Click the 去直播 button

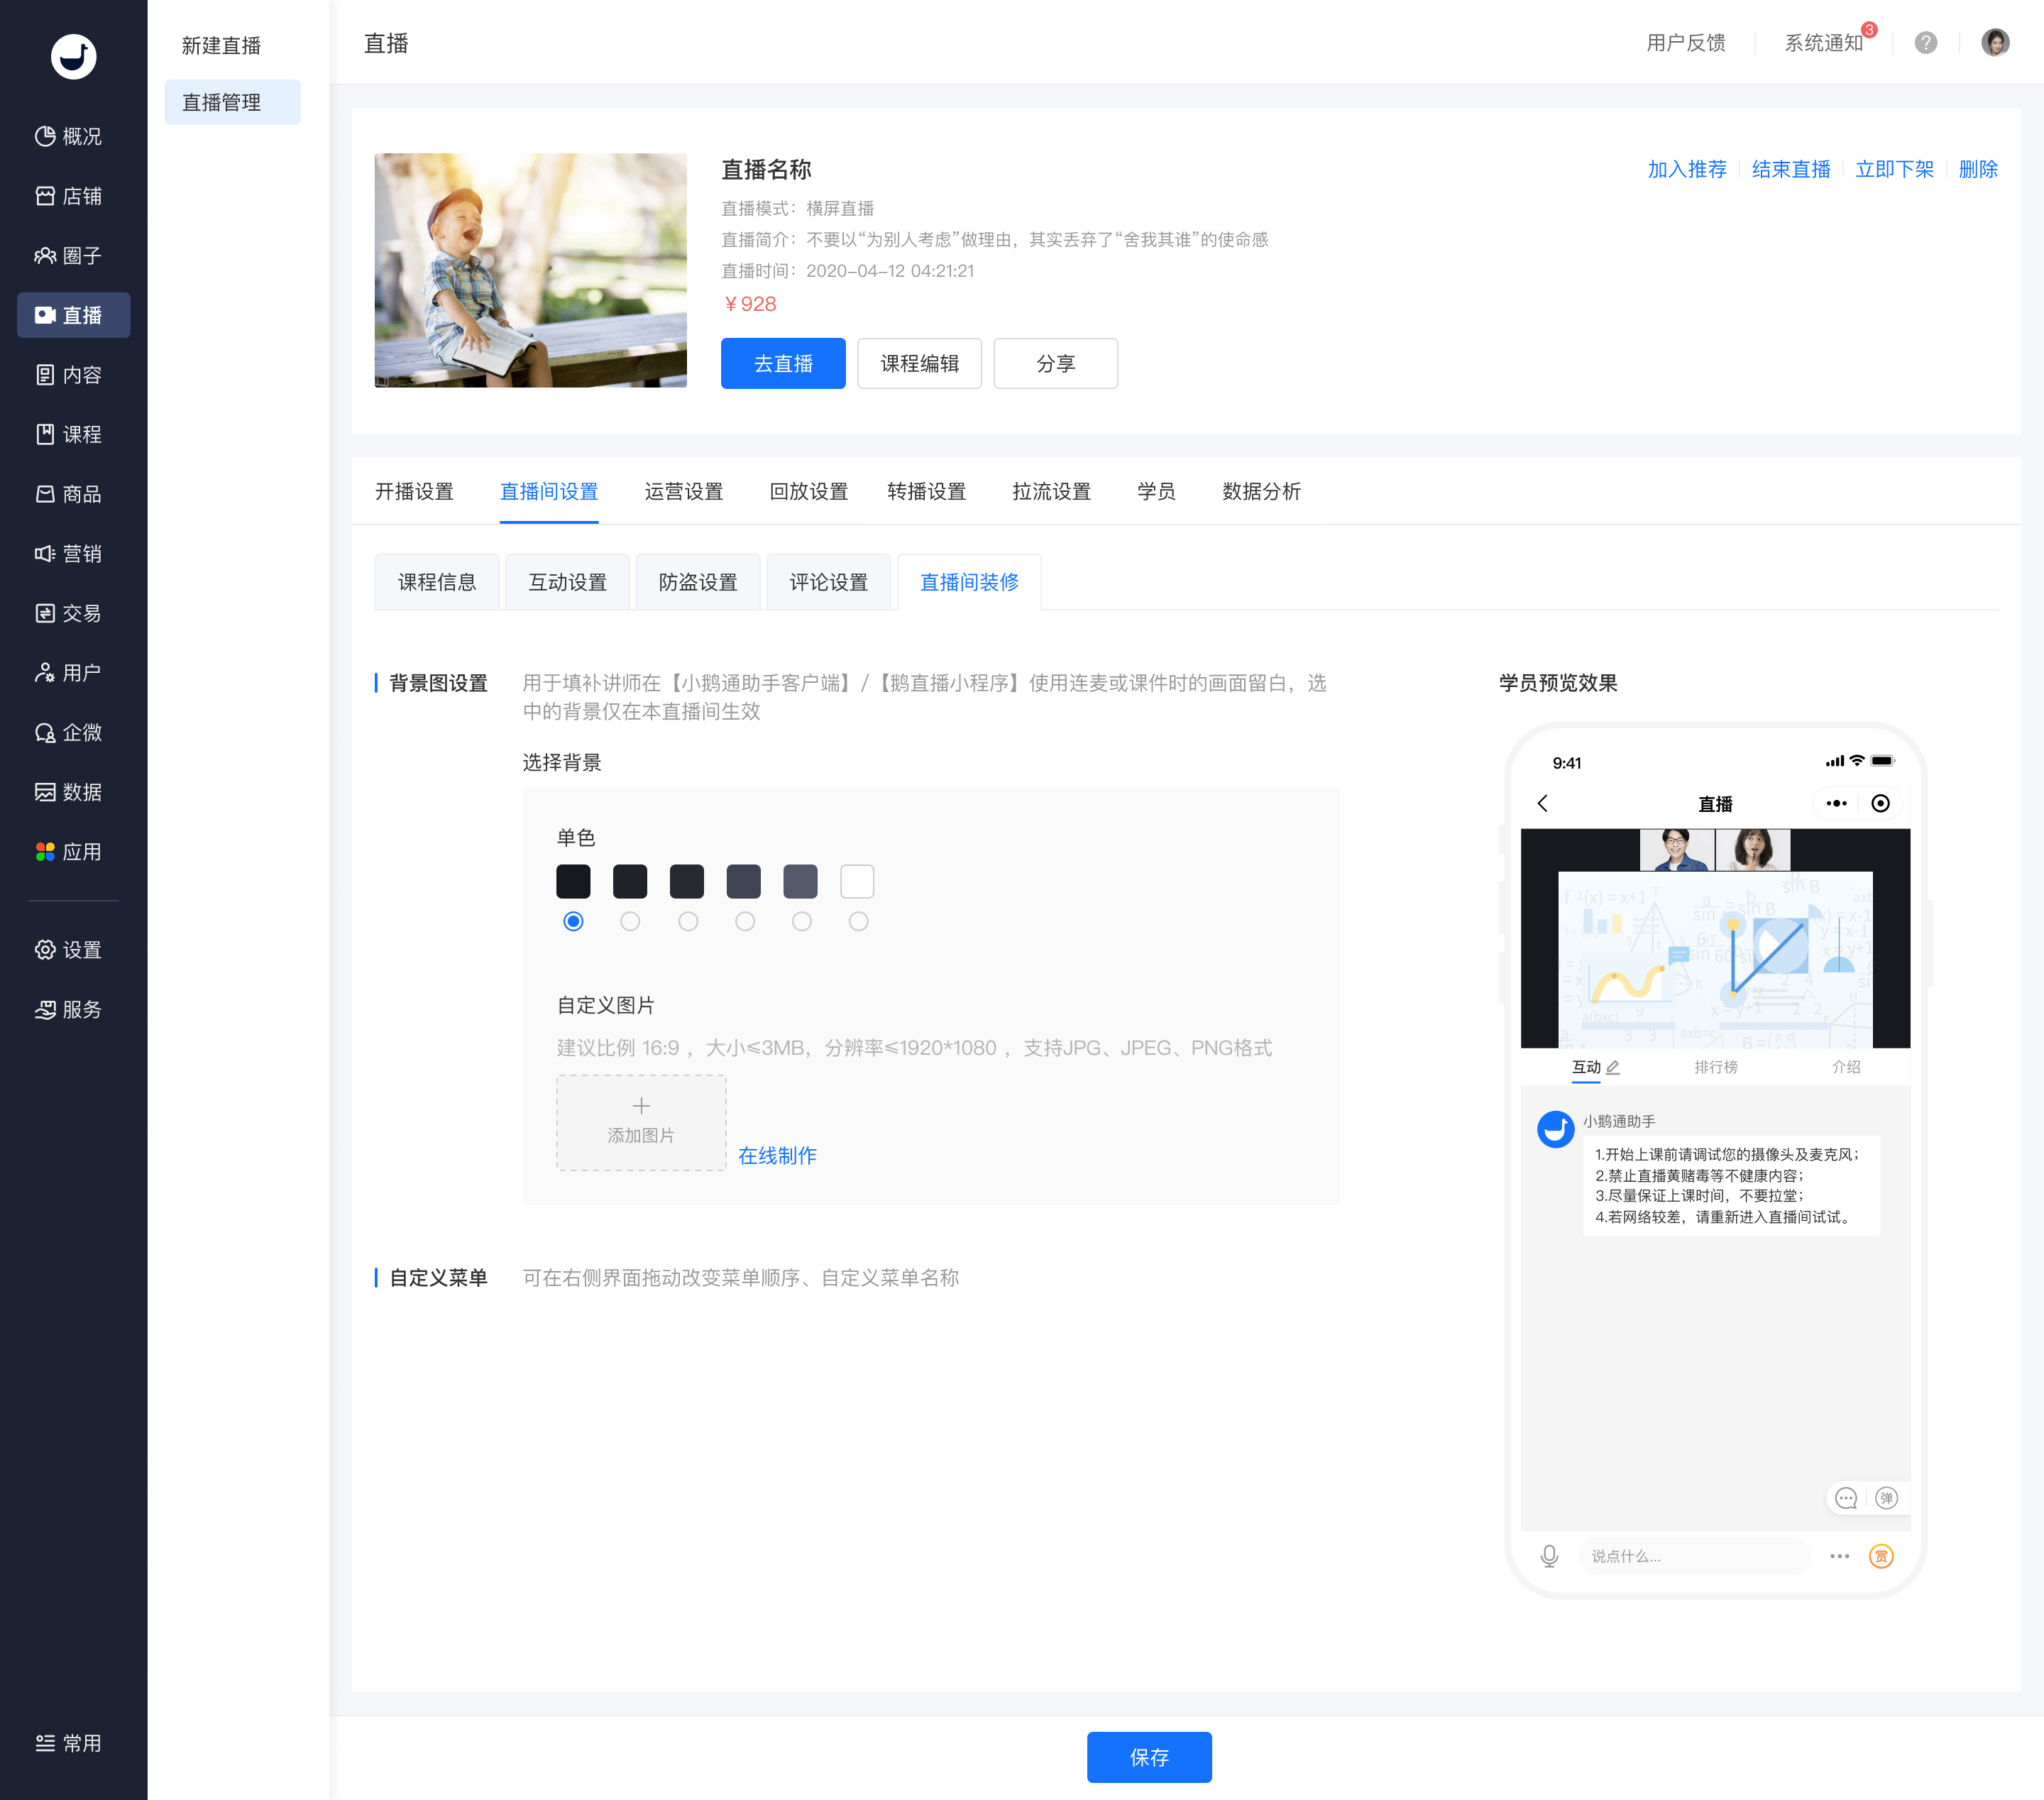(783, 364)
